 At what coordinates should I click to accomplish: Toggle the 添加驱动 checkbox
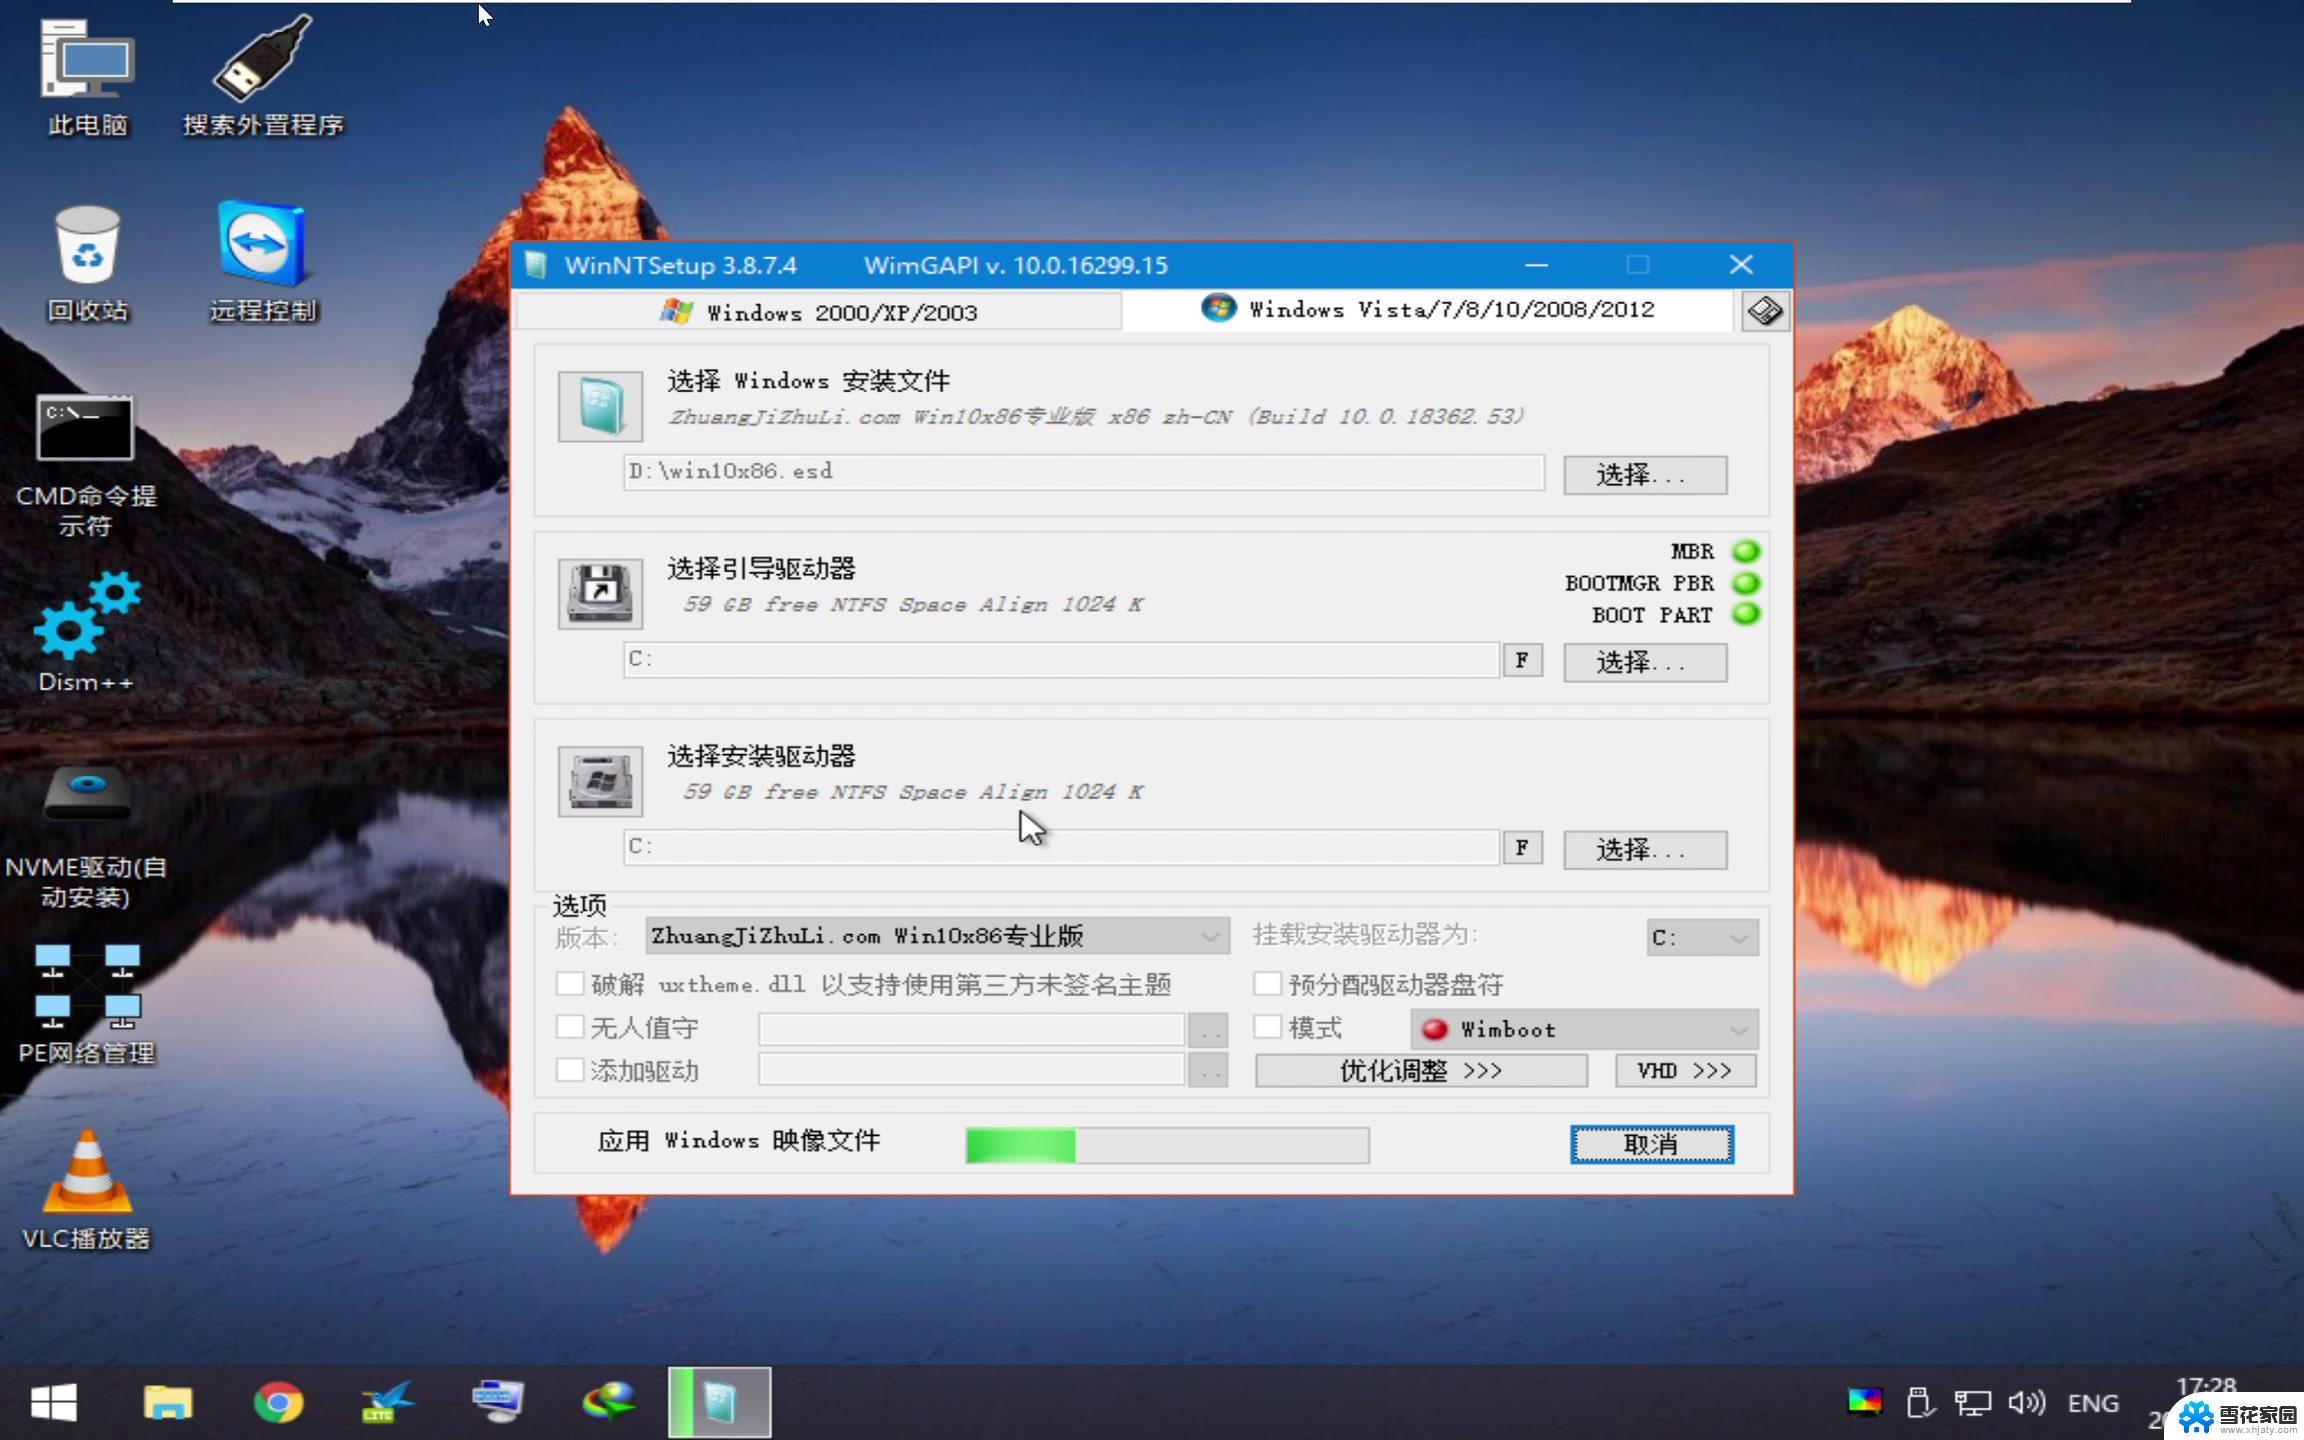point(570,1070)
